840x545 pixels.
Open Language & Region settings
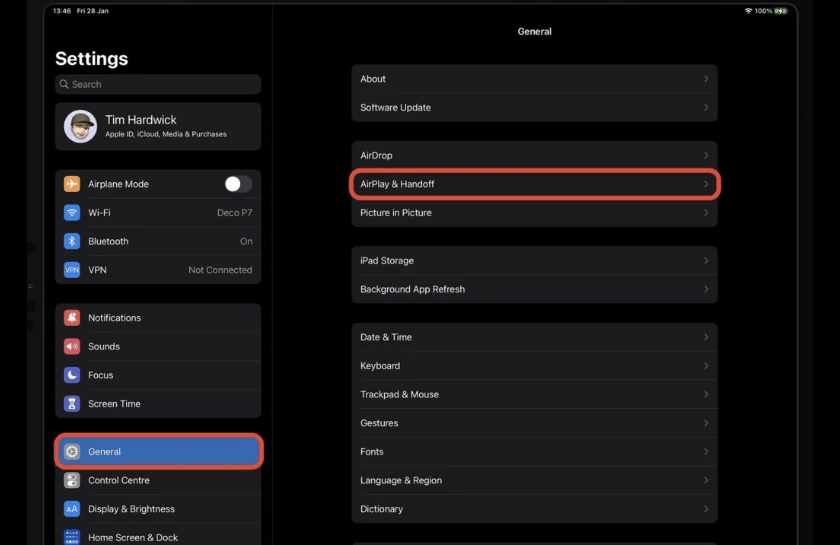coord(534,480)
